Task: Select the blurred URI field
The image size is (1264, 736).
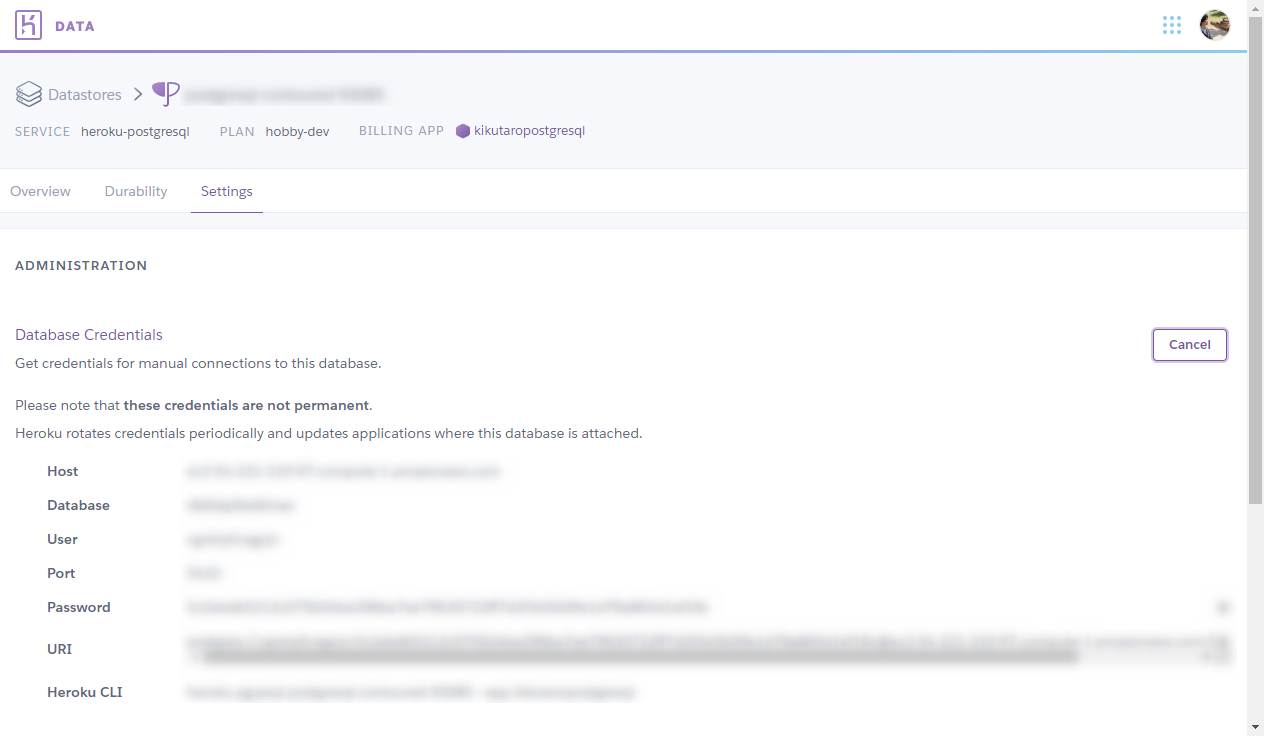Action: click(708, 649)
